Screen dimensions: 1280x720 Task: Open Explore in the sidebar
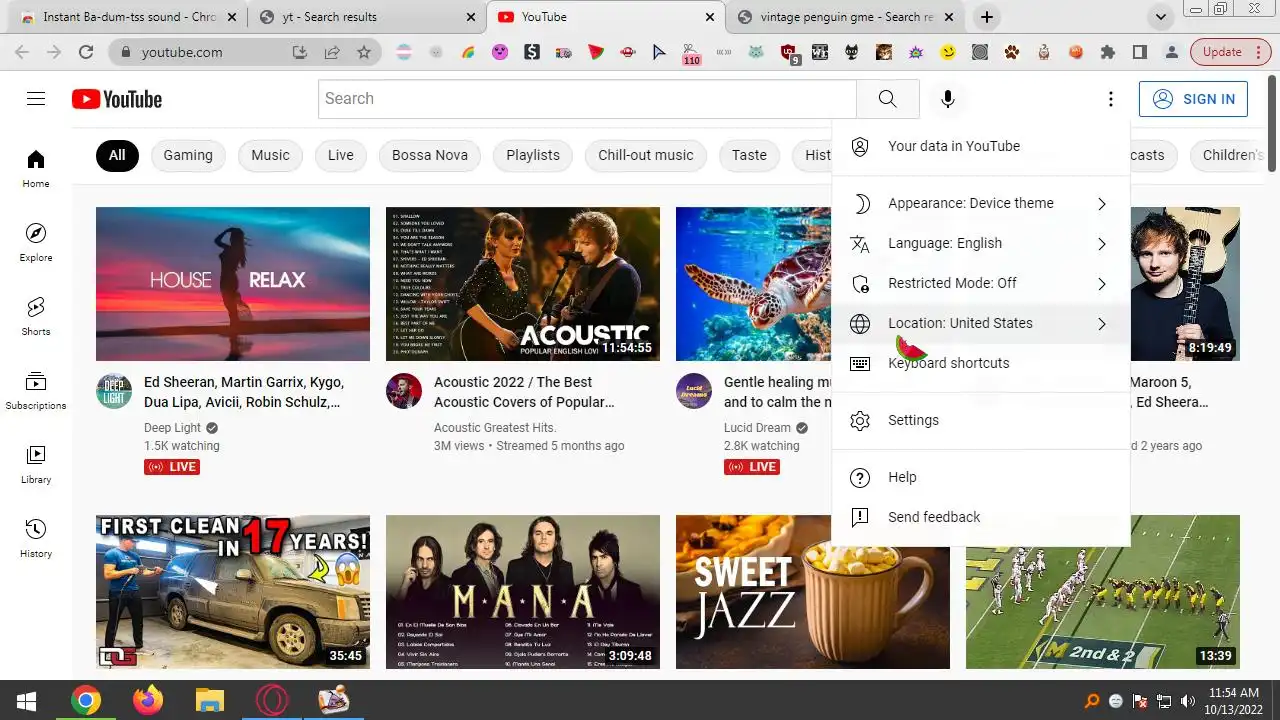coord(36,243)
